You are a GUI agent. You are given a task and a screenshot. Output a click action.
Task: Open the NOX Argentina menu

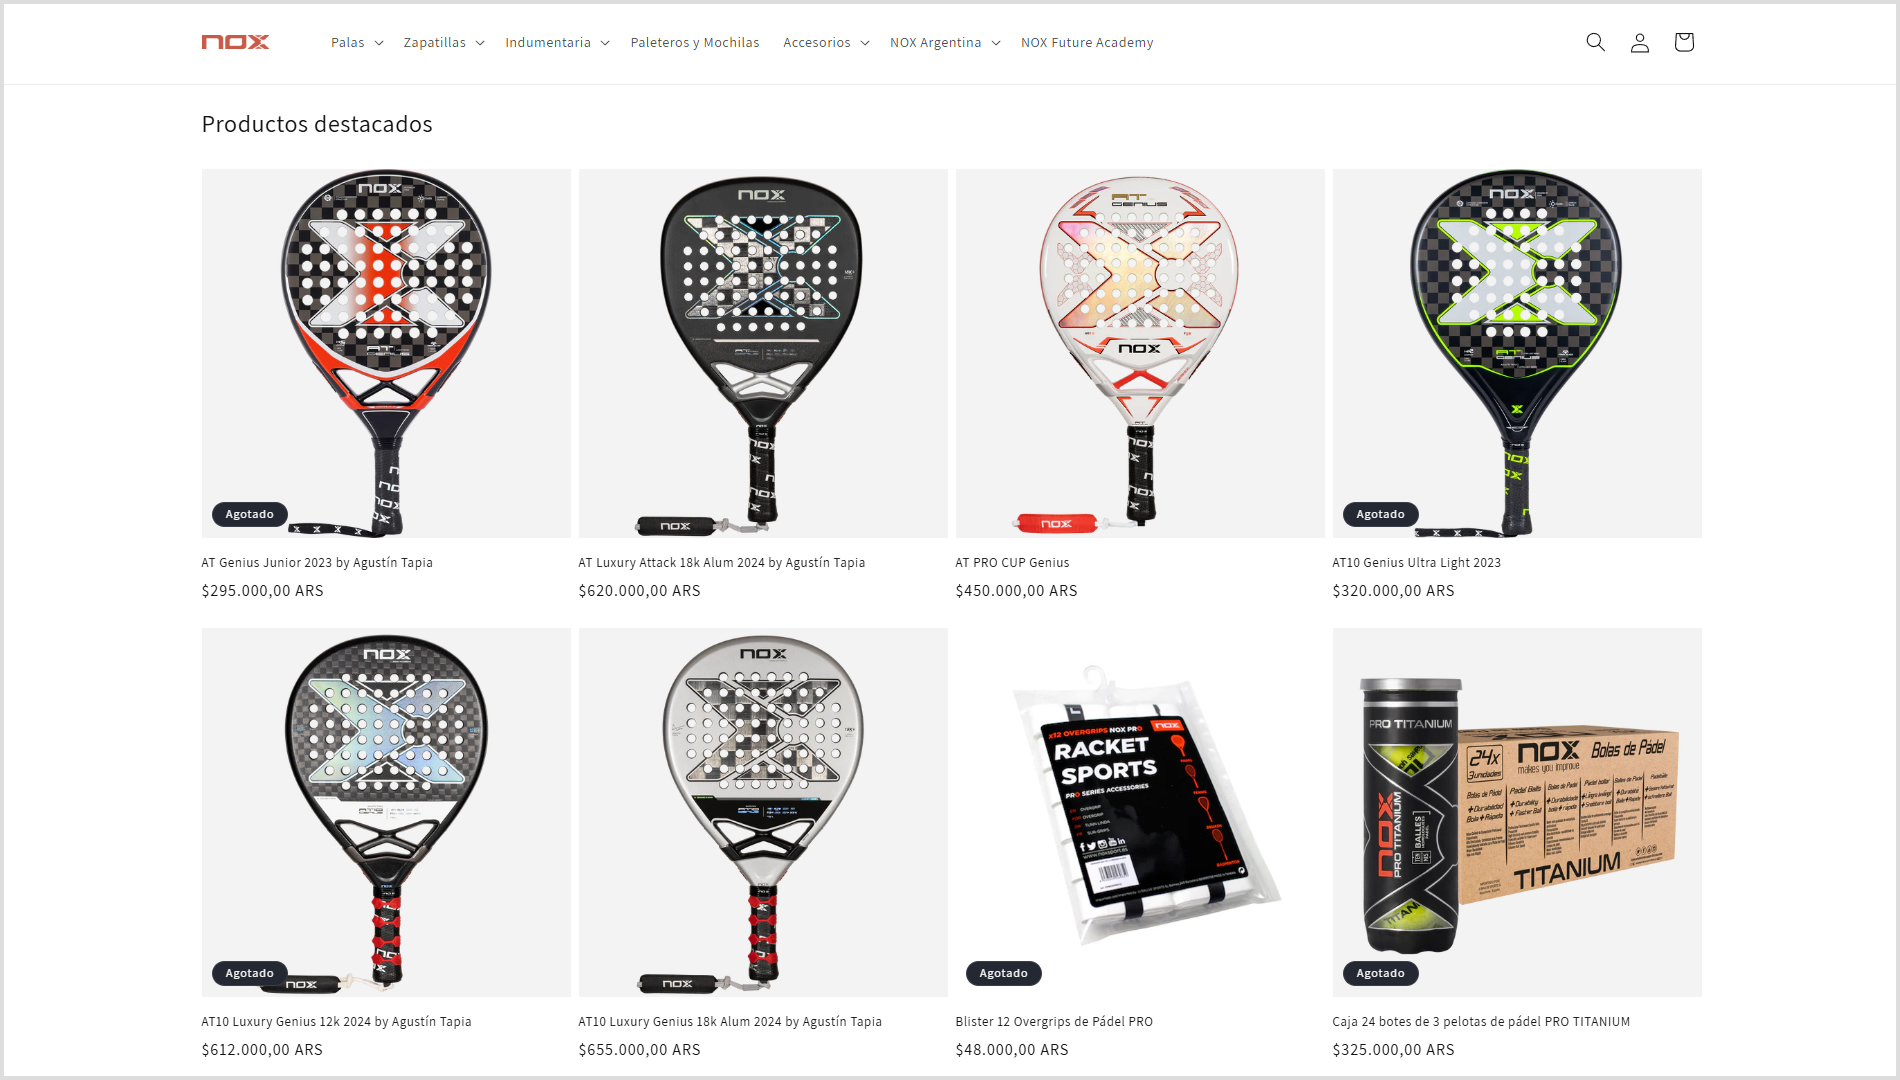point(945,42)
